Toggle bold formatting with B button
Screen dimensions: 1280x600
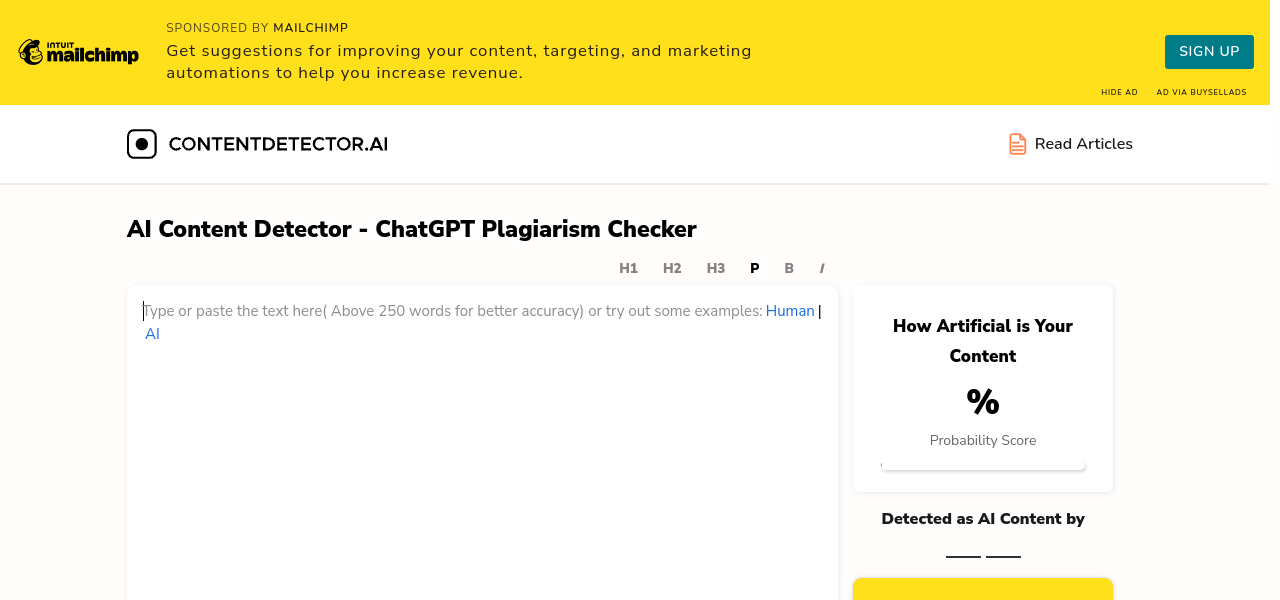point(789,268)
